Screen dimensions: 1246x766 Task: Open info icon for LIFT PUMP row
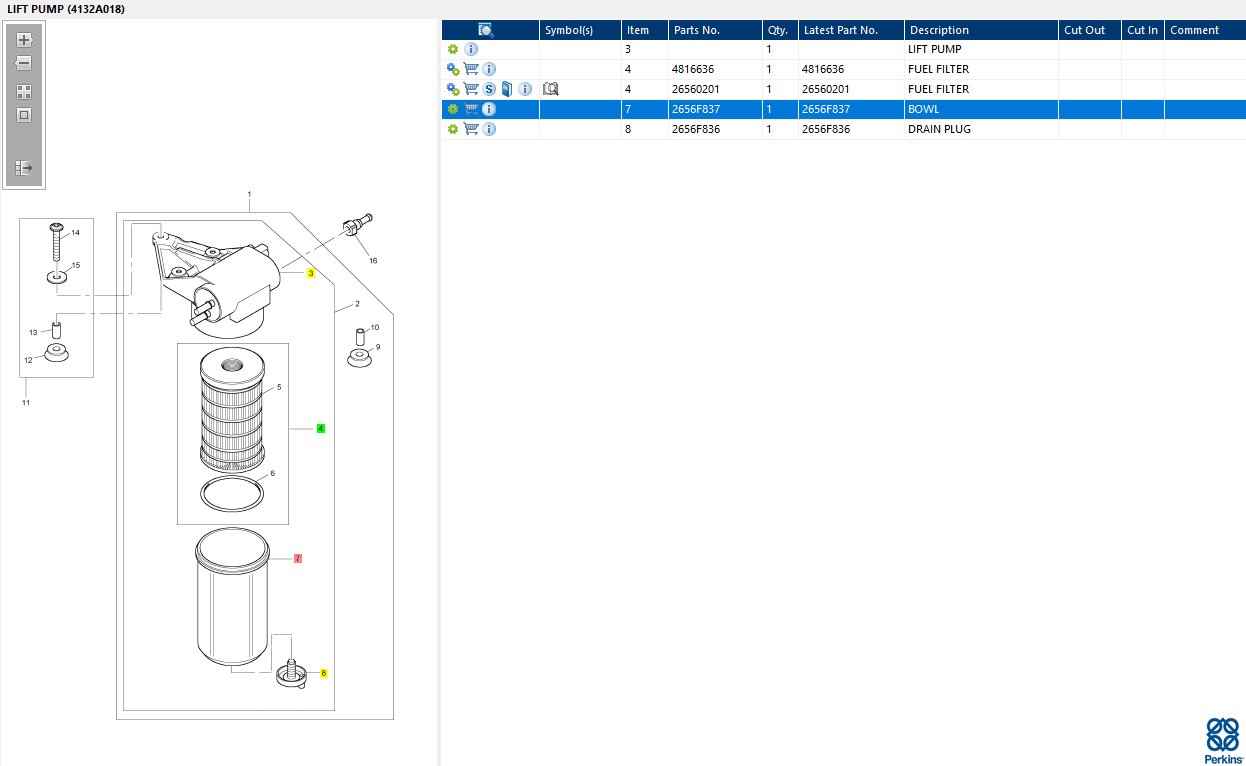(471, 49)
